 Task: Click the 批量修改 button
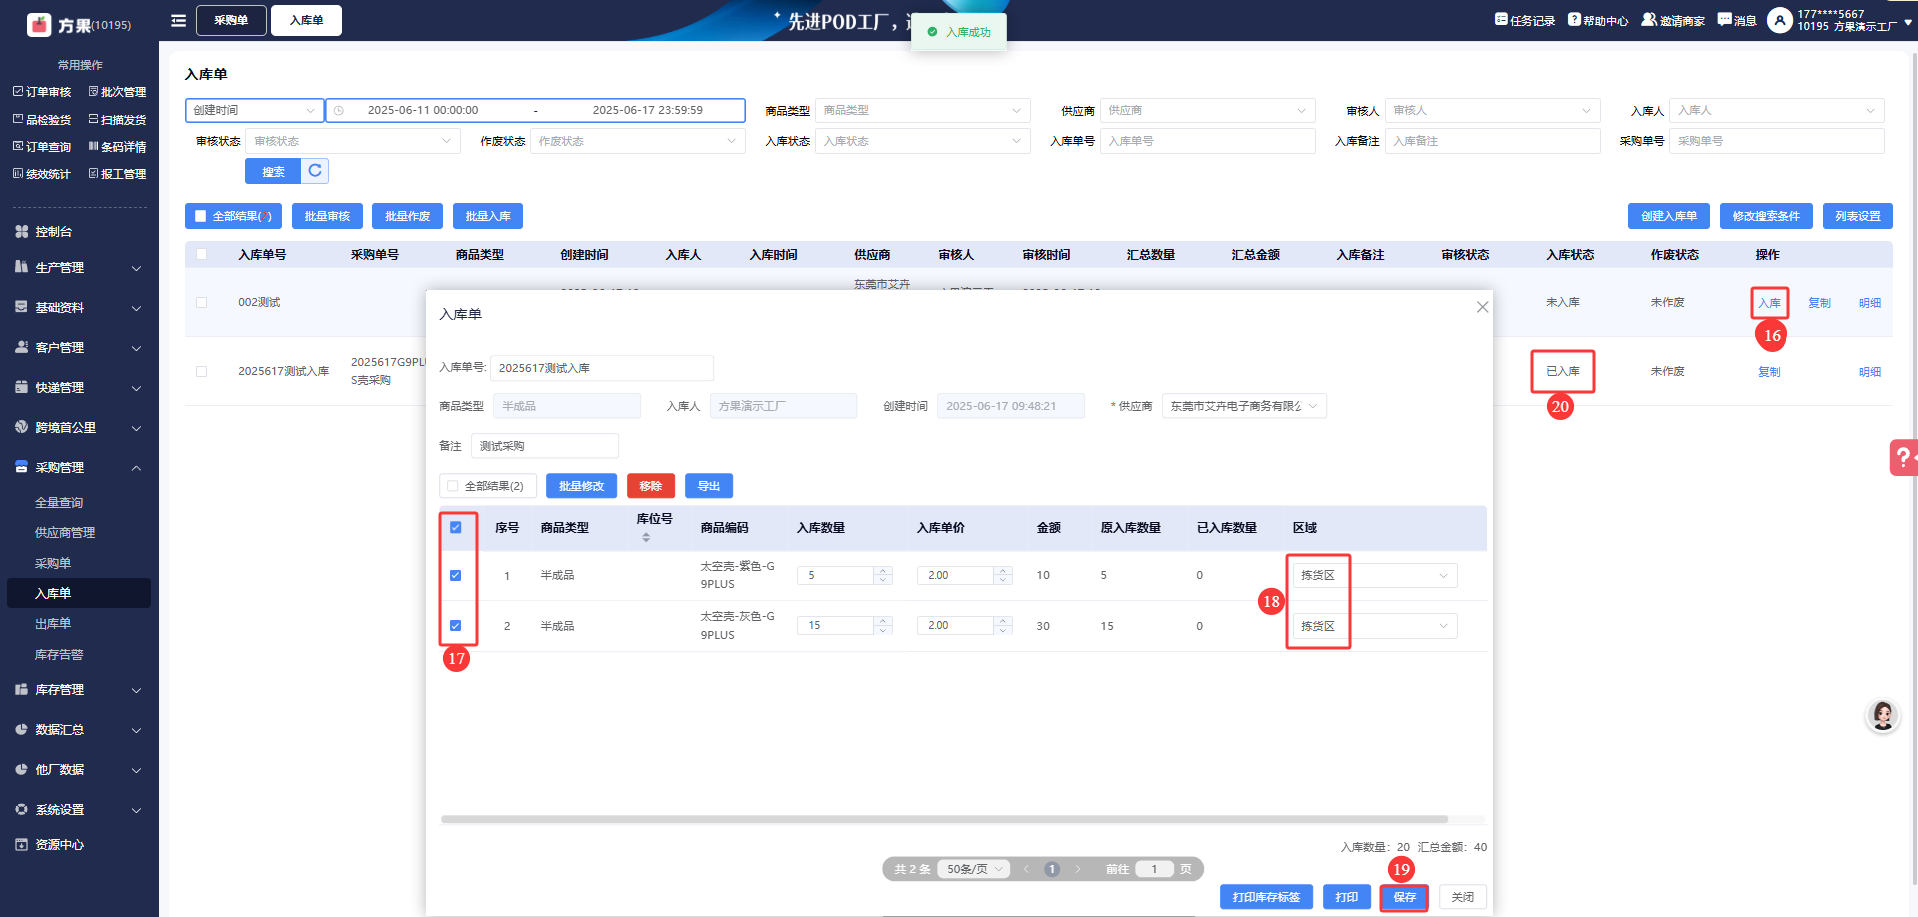(581, 486)
